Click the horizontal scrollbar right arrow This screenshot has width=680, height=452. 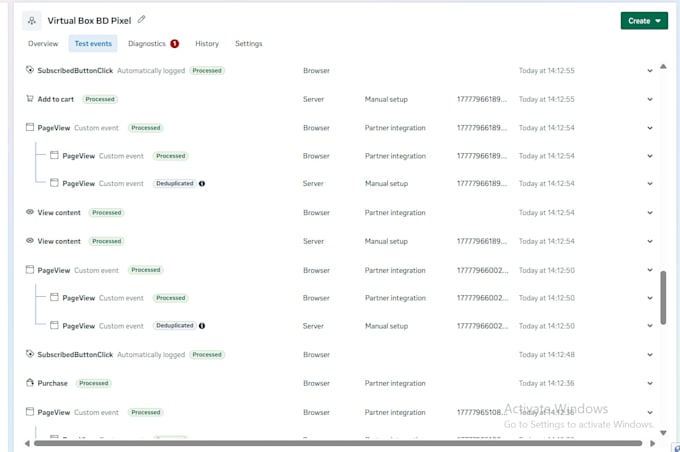652,443
